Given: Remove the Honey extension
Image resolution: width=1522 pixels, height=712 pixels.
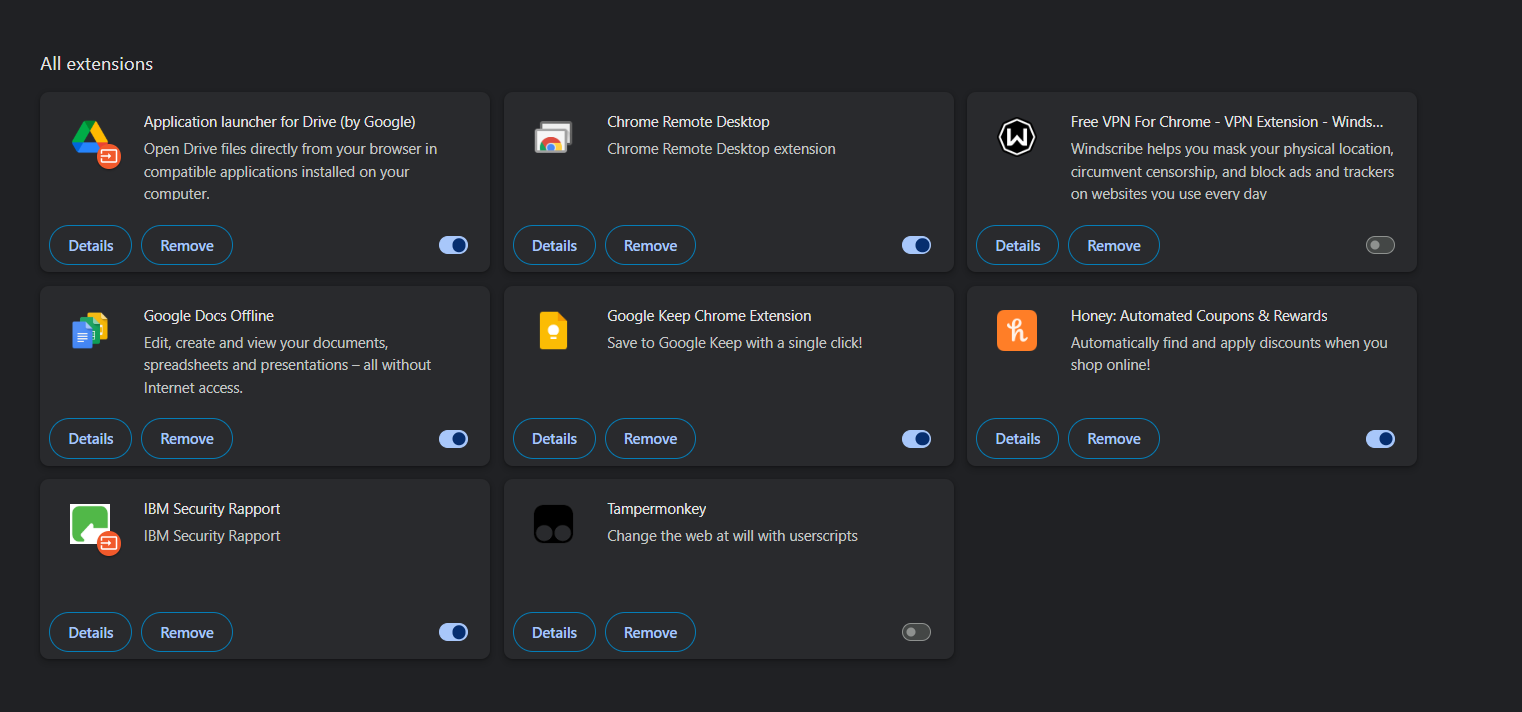Looking at the screenshot, I should 1114,438.
